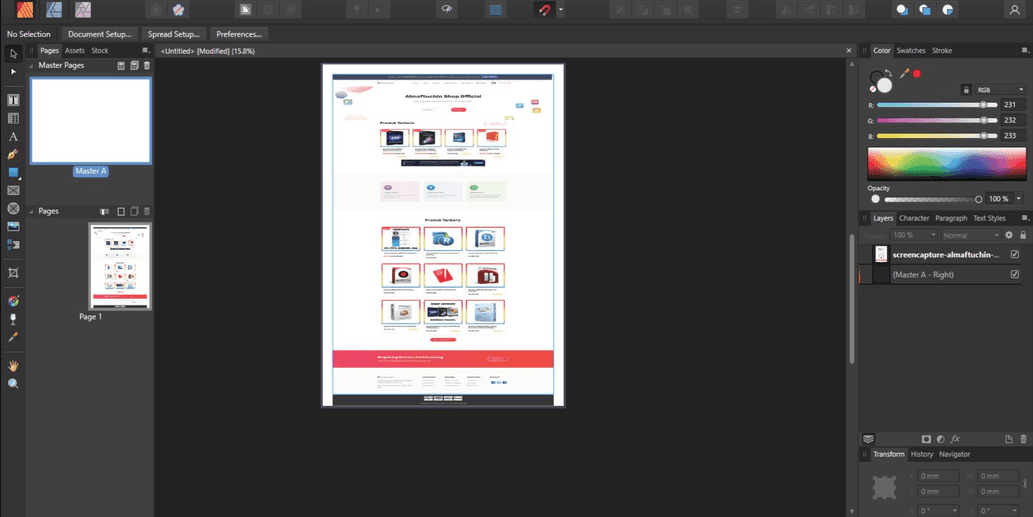Click the Snapping magnet icon

(544, 10)
